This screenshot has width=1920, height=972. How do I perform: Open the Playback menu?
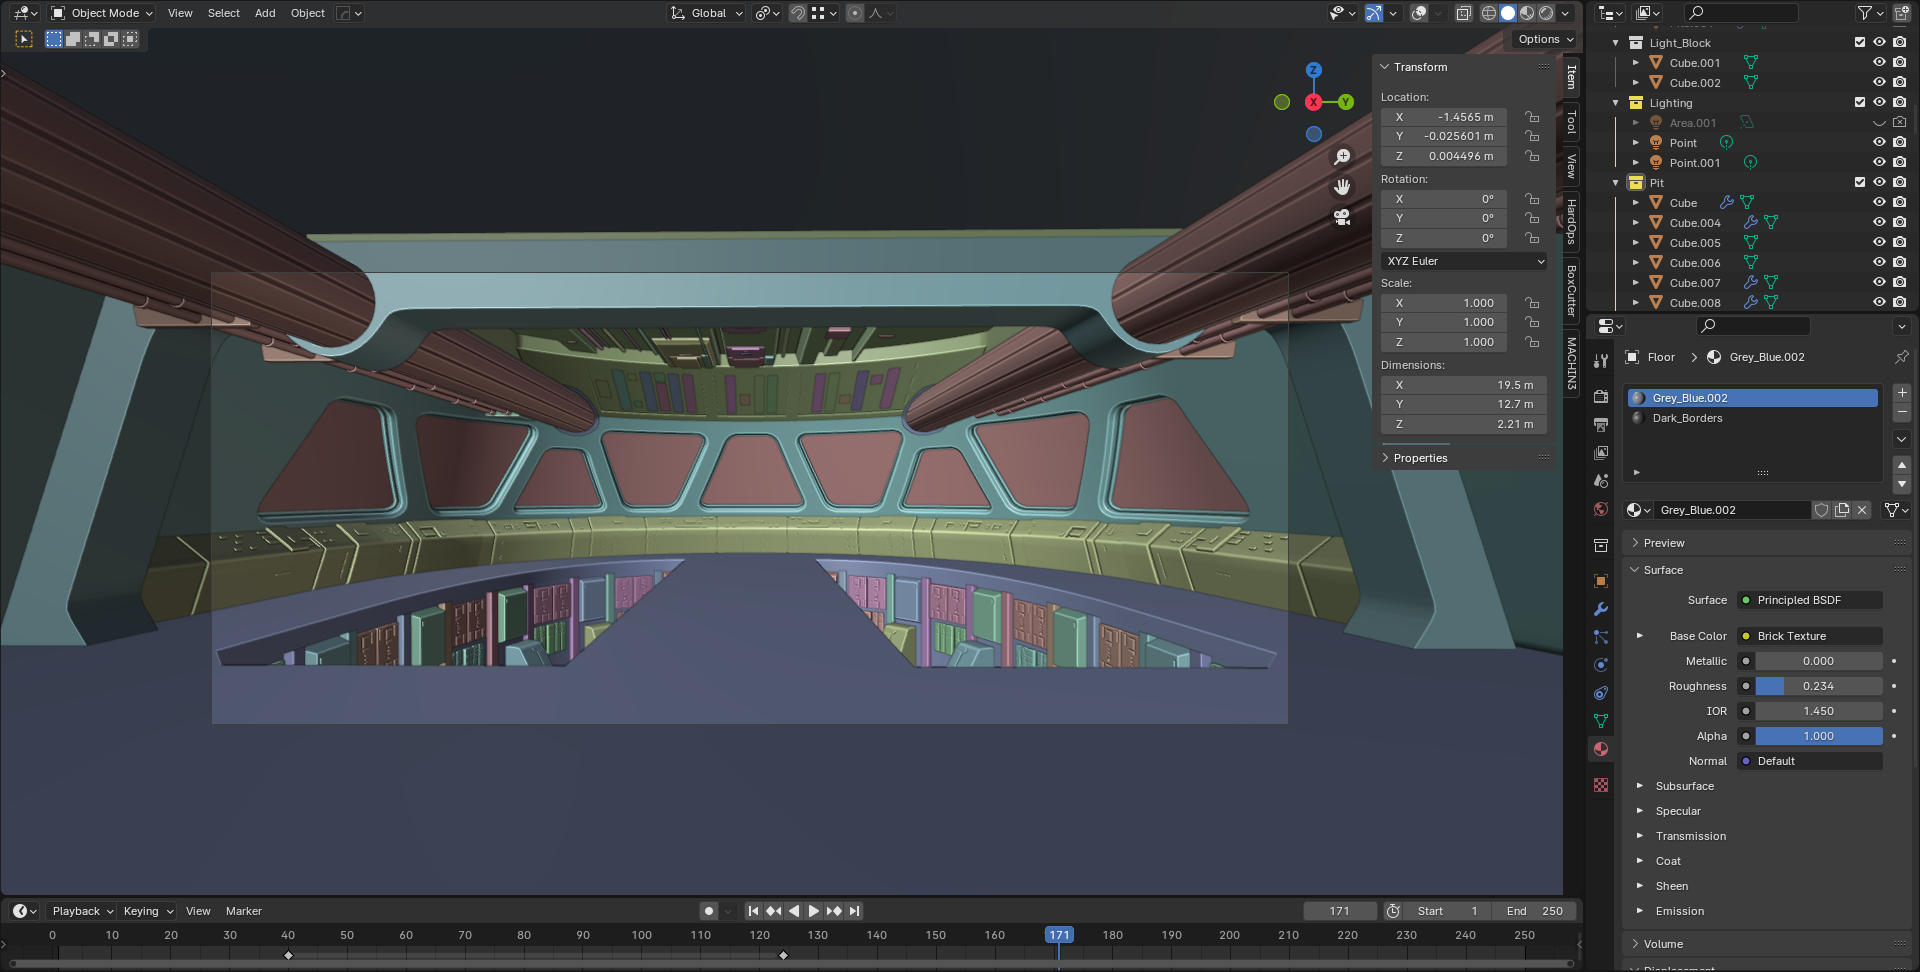tap(82, 911)
